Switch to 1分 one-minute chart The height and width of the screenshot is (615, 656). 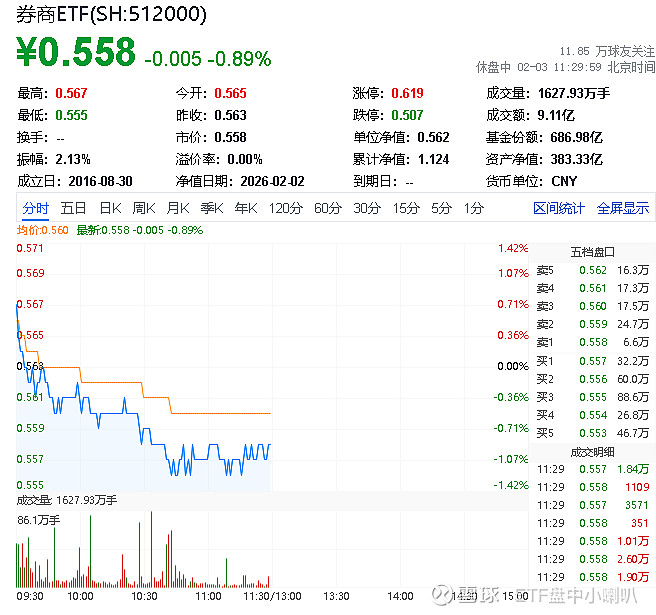point(473,208)
